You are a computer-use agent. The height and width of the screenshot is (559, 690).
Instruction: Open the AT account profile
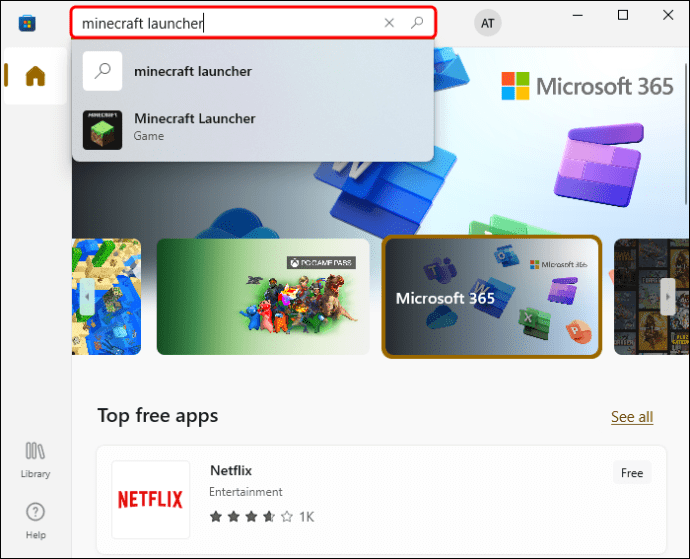pyautogui.click(x=488, y=23)
